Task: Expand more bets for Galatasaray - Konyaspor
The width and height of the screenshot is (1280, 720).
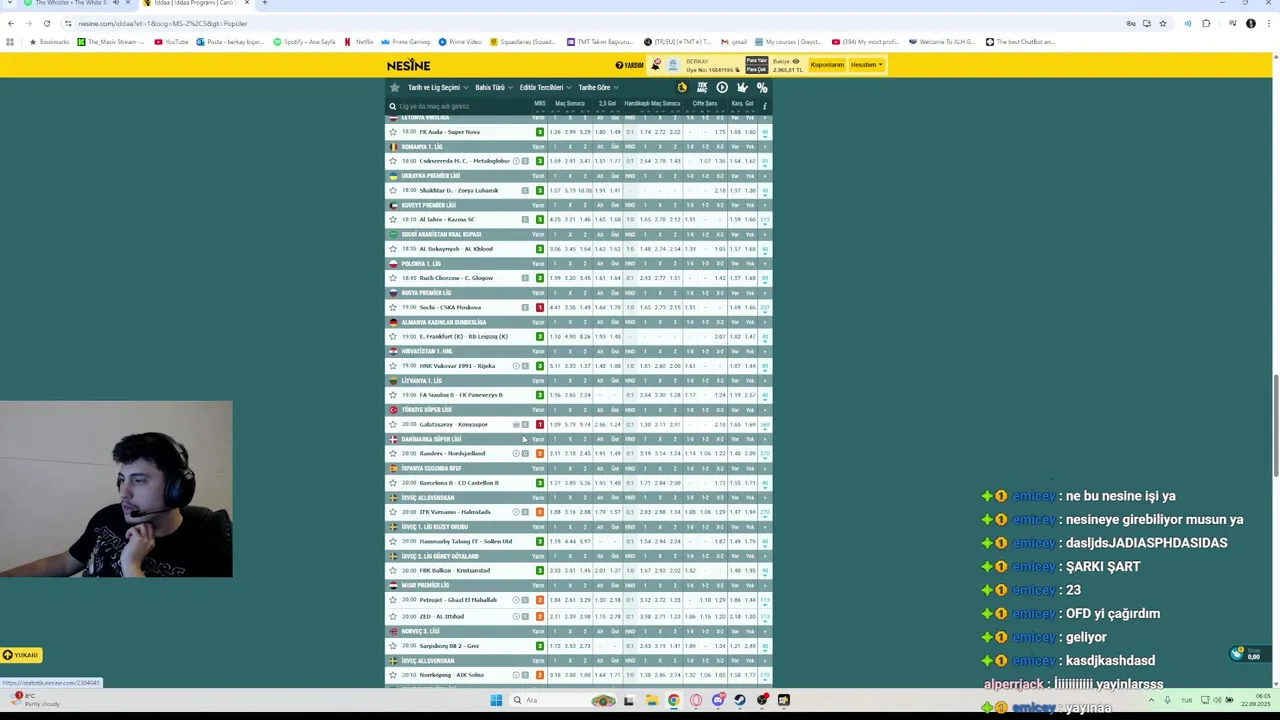Action: coord(765,424)
